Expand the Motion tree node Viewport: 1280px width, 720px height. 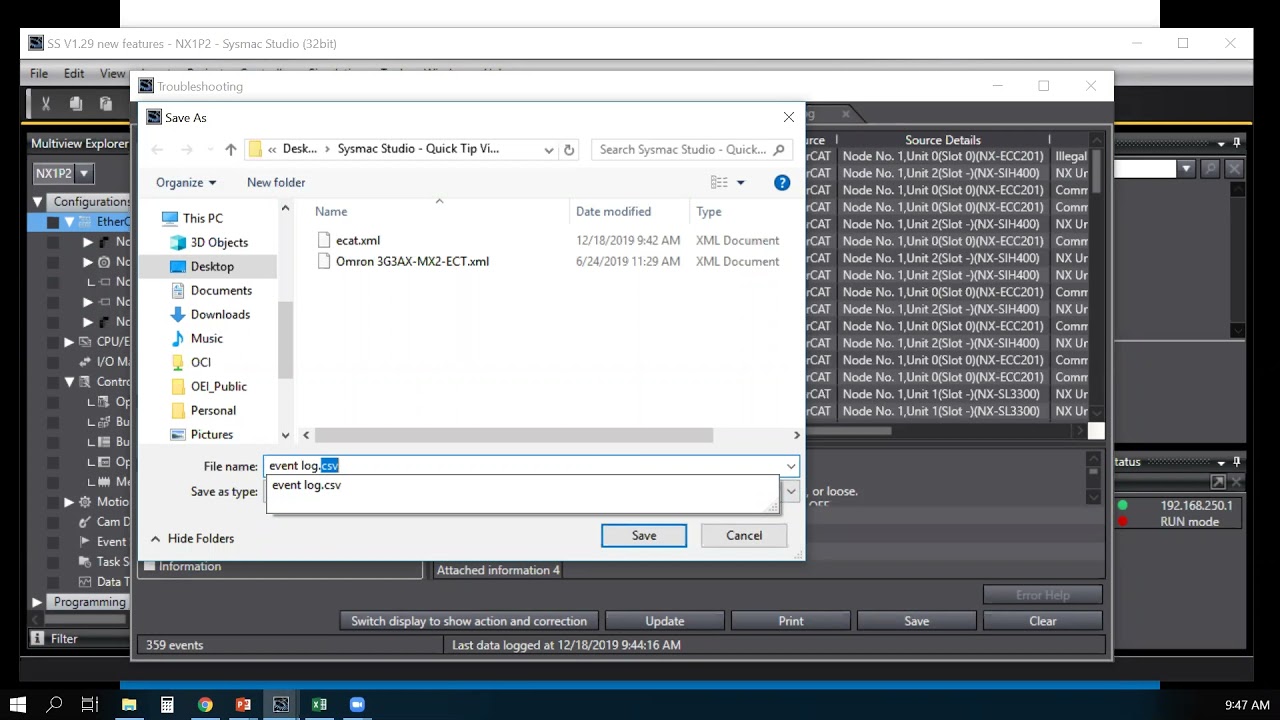tap(69, 502)
